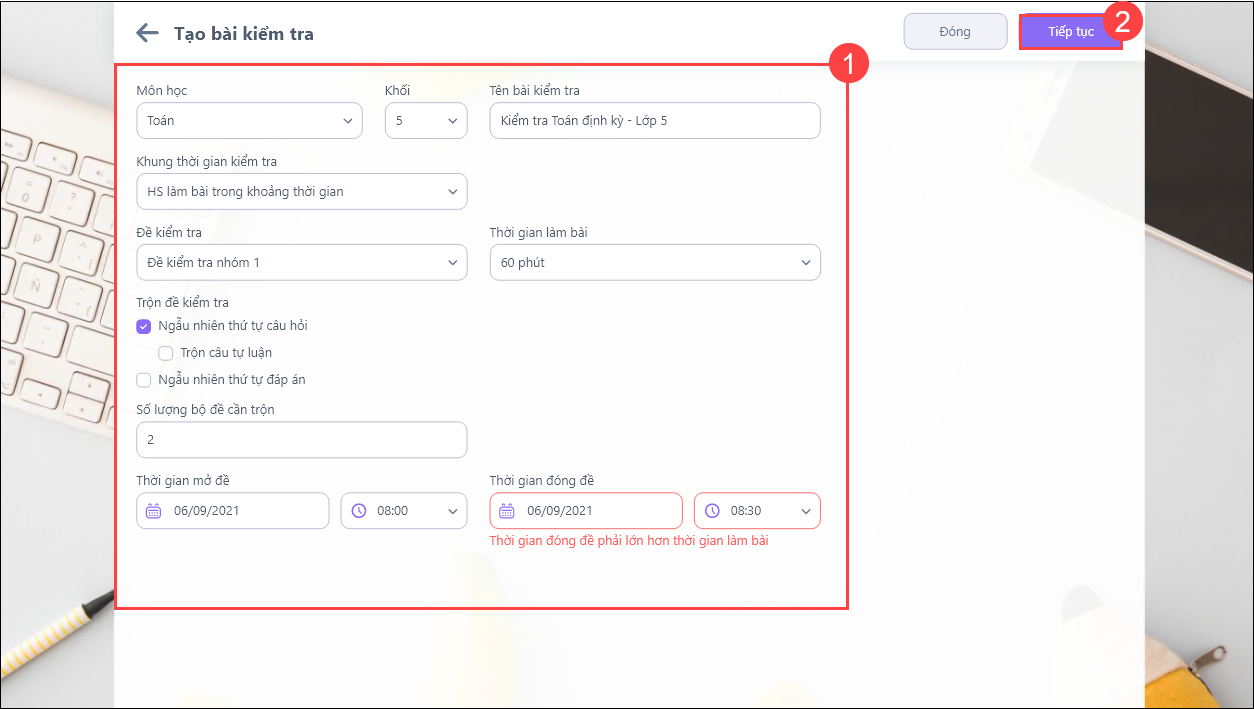The width and height of the screenshot is (1254, 709).
Task: Expand the 60 phút duration dropdown
Action: point(654,263)
